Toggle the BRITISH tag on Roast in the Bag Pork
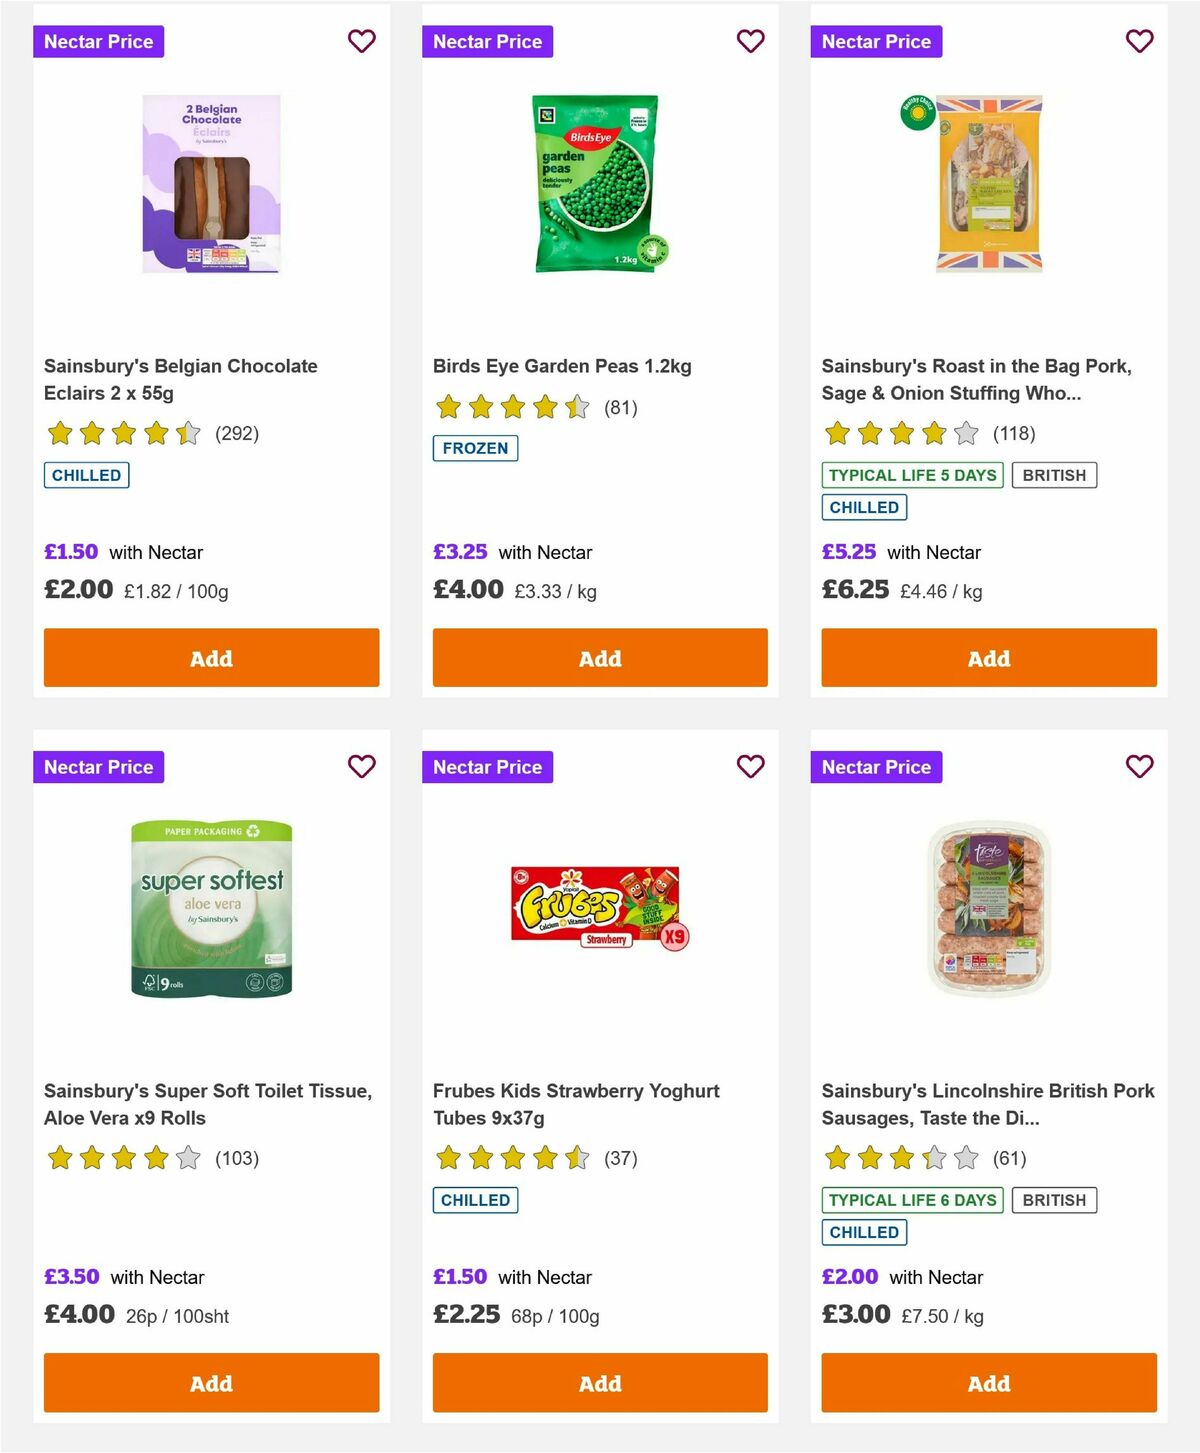Image resolution: width=1200 pixels, height=1453 pixels. [x=1054, y=475]
